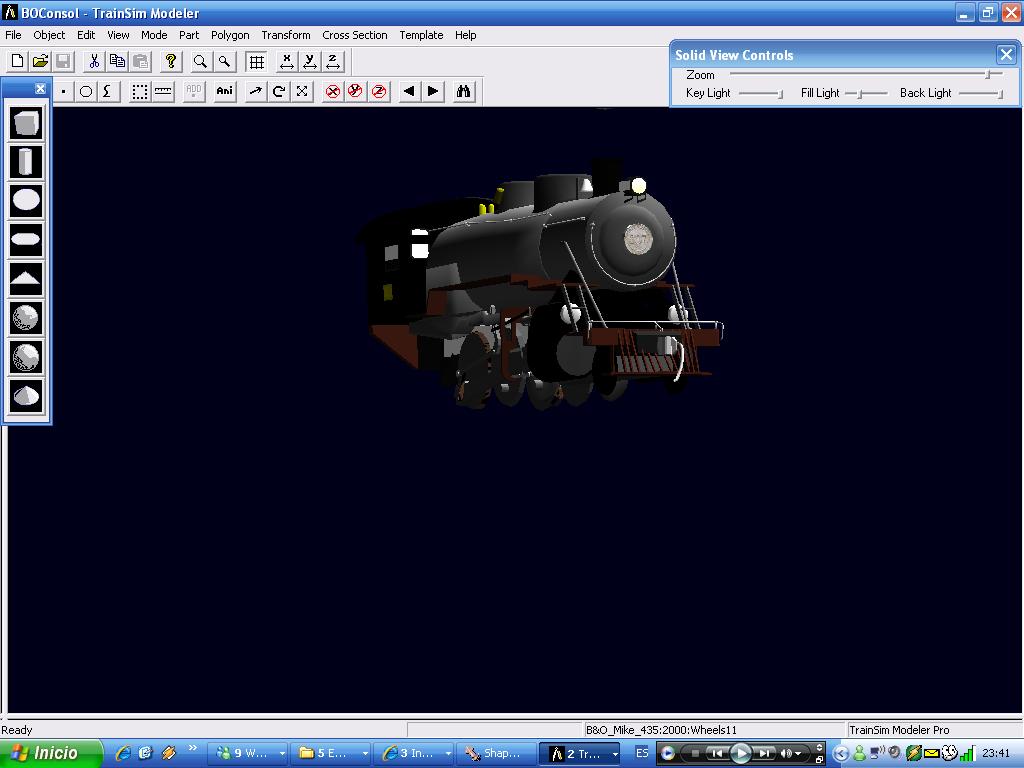The image size is (1024, 768).
Task: Open the Cross Section menu
Action: (354, 35)
